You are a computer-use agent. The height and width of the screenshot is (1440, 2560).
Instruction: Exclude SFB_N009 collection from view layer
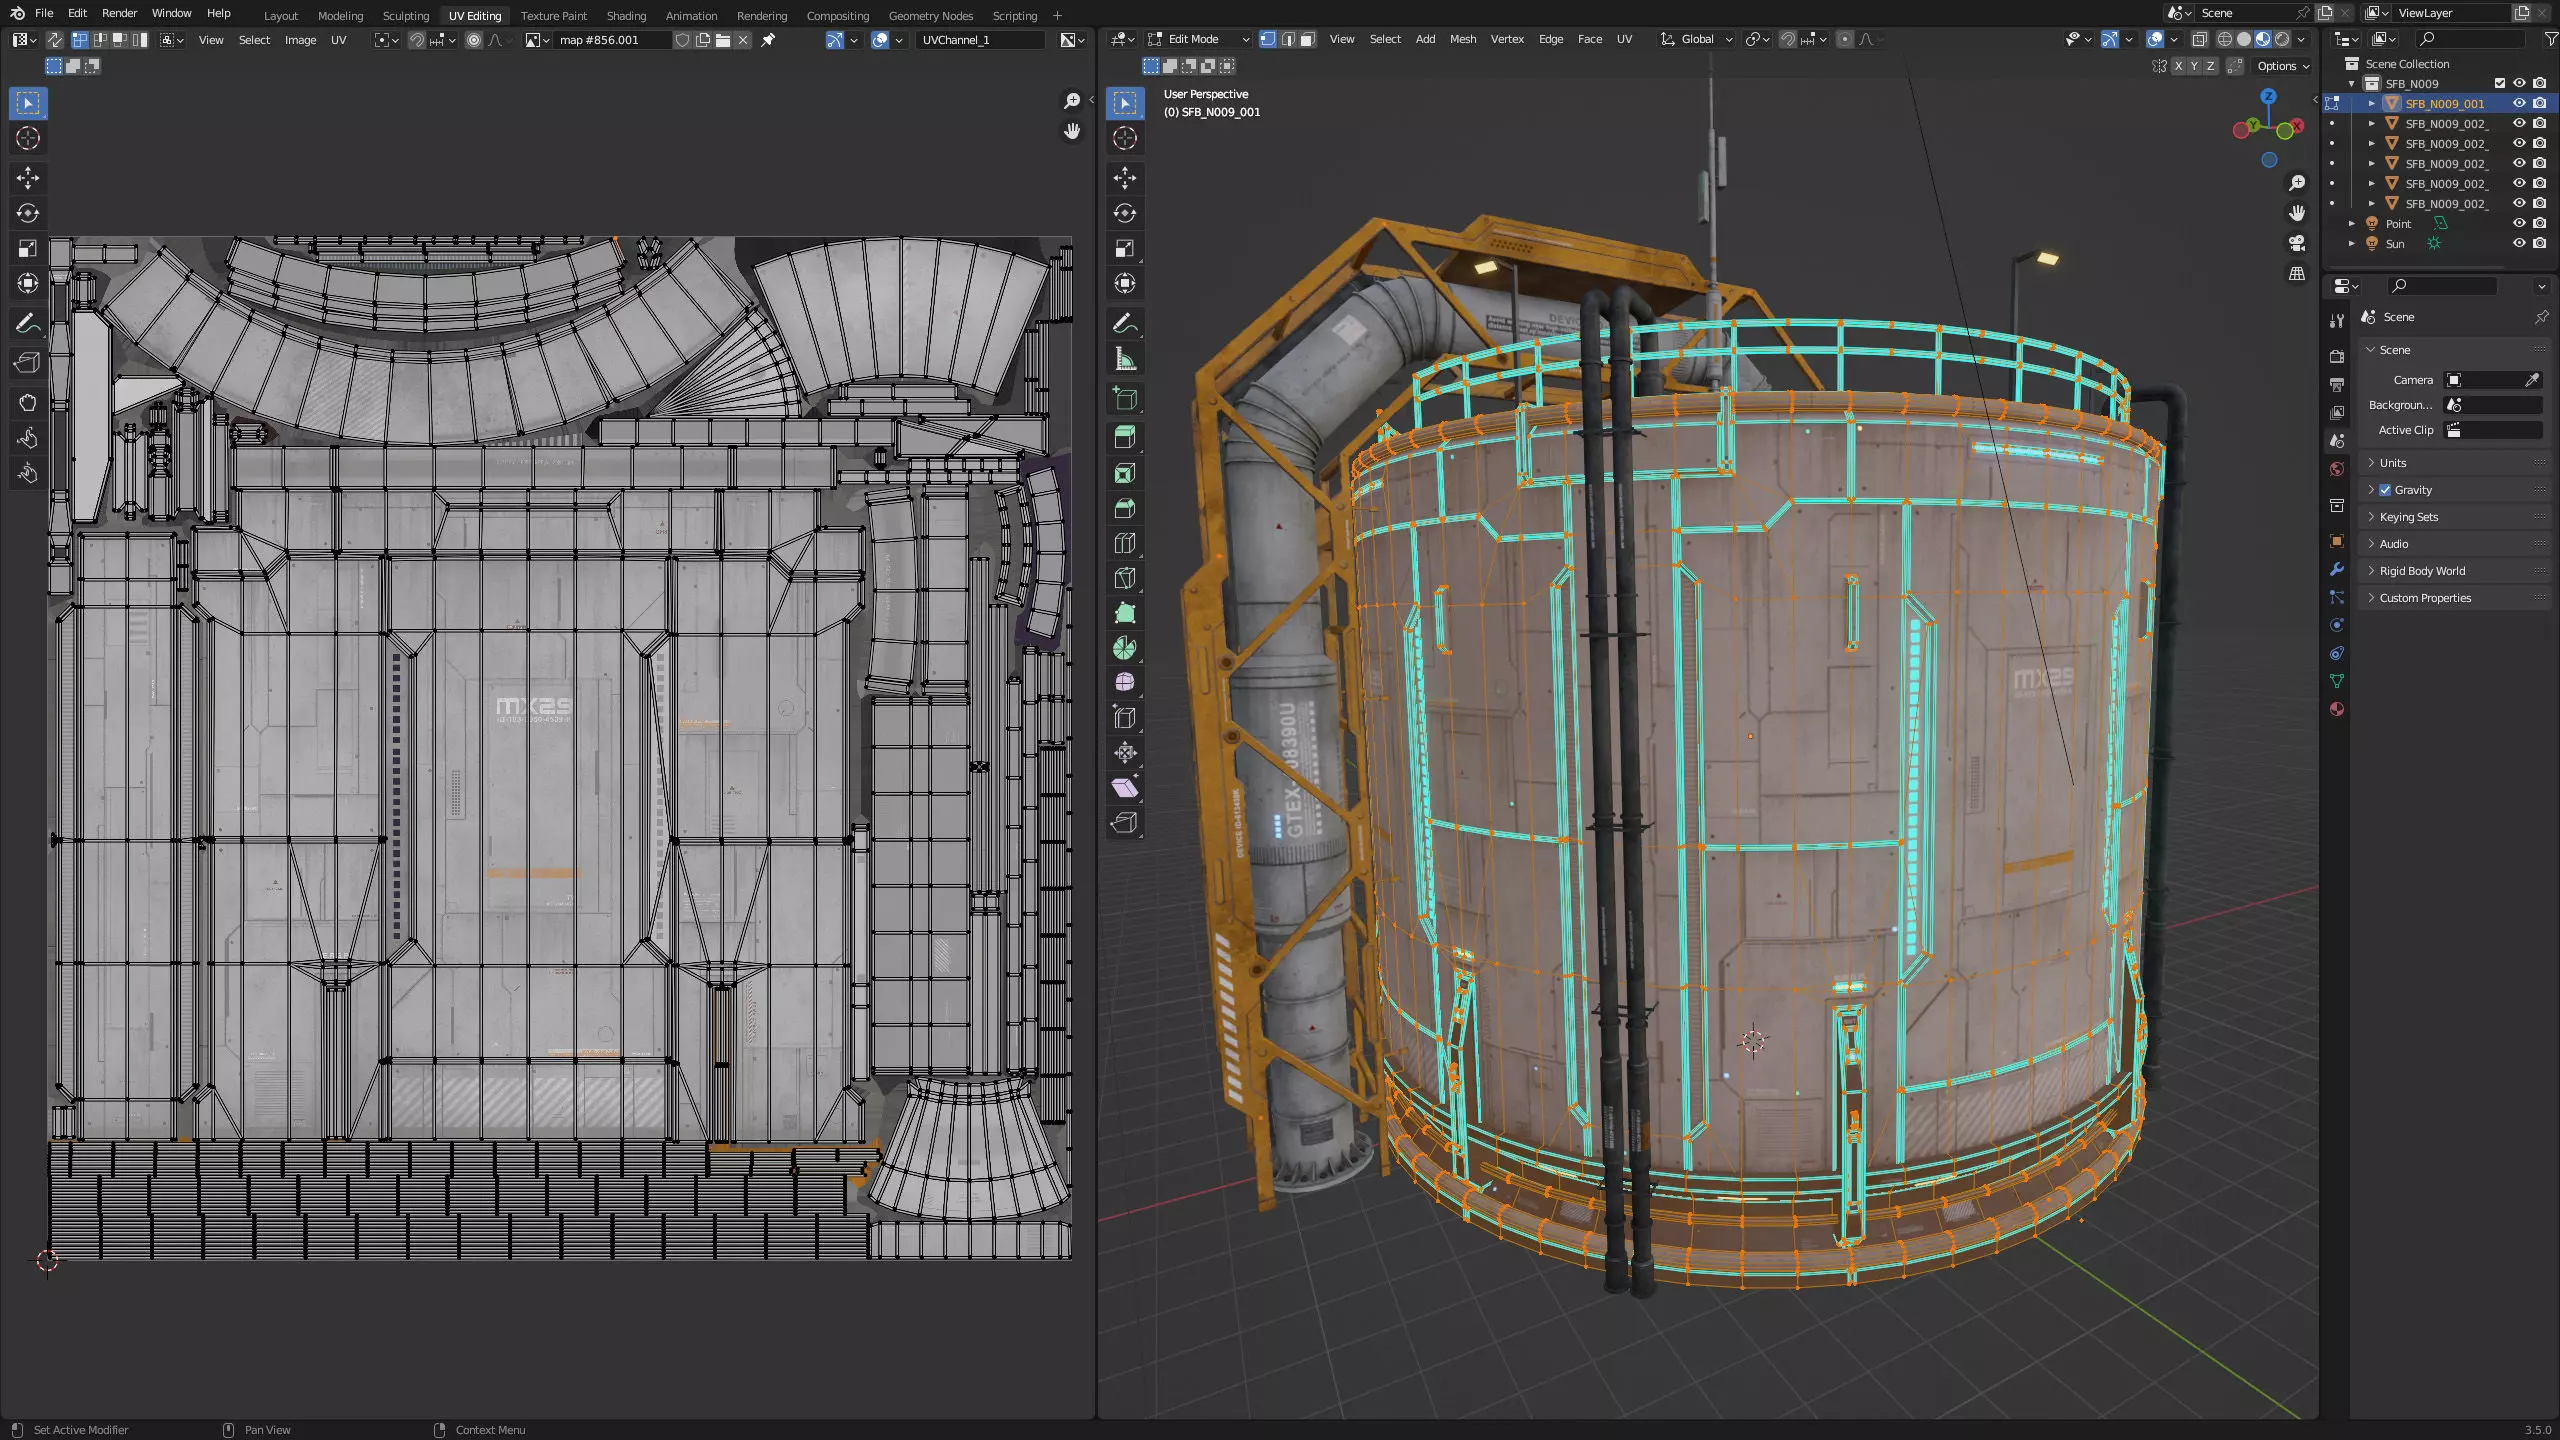[x=2499, y=83]
